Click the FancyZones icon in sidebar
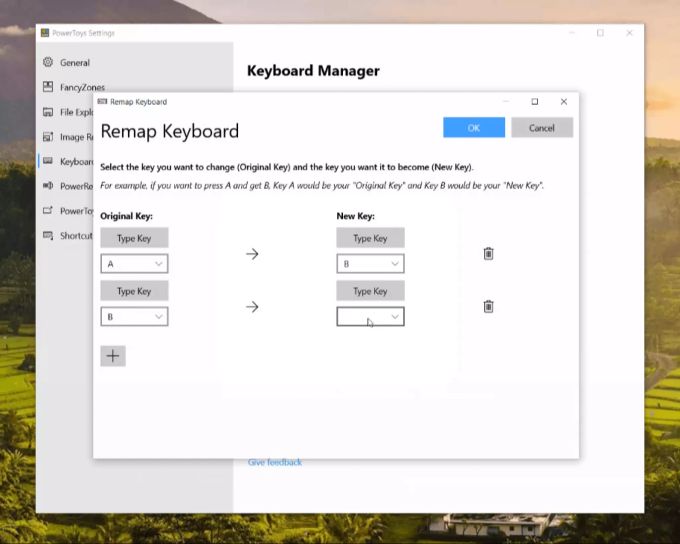This screenshot has height=544, width=680. [x=48, y=87]
